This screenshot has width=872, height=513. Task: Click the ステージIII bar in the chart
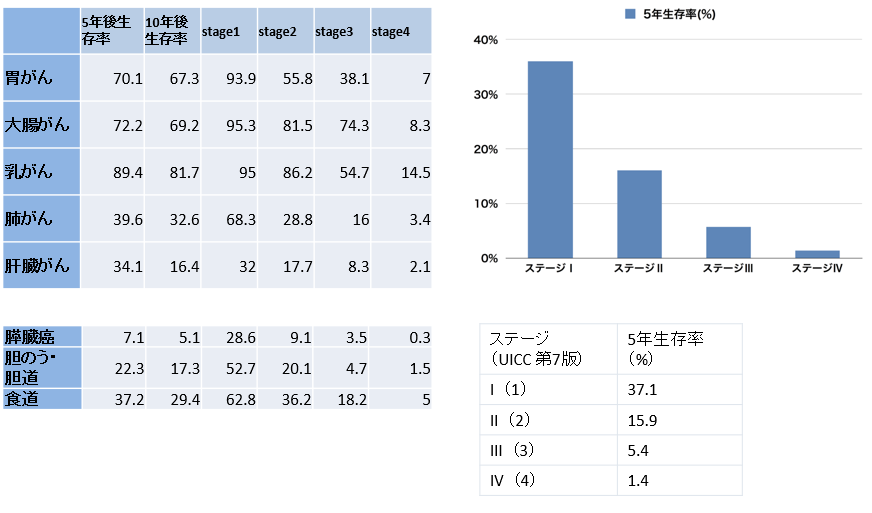(728, 243)
